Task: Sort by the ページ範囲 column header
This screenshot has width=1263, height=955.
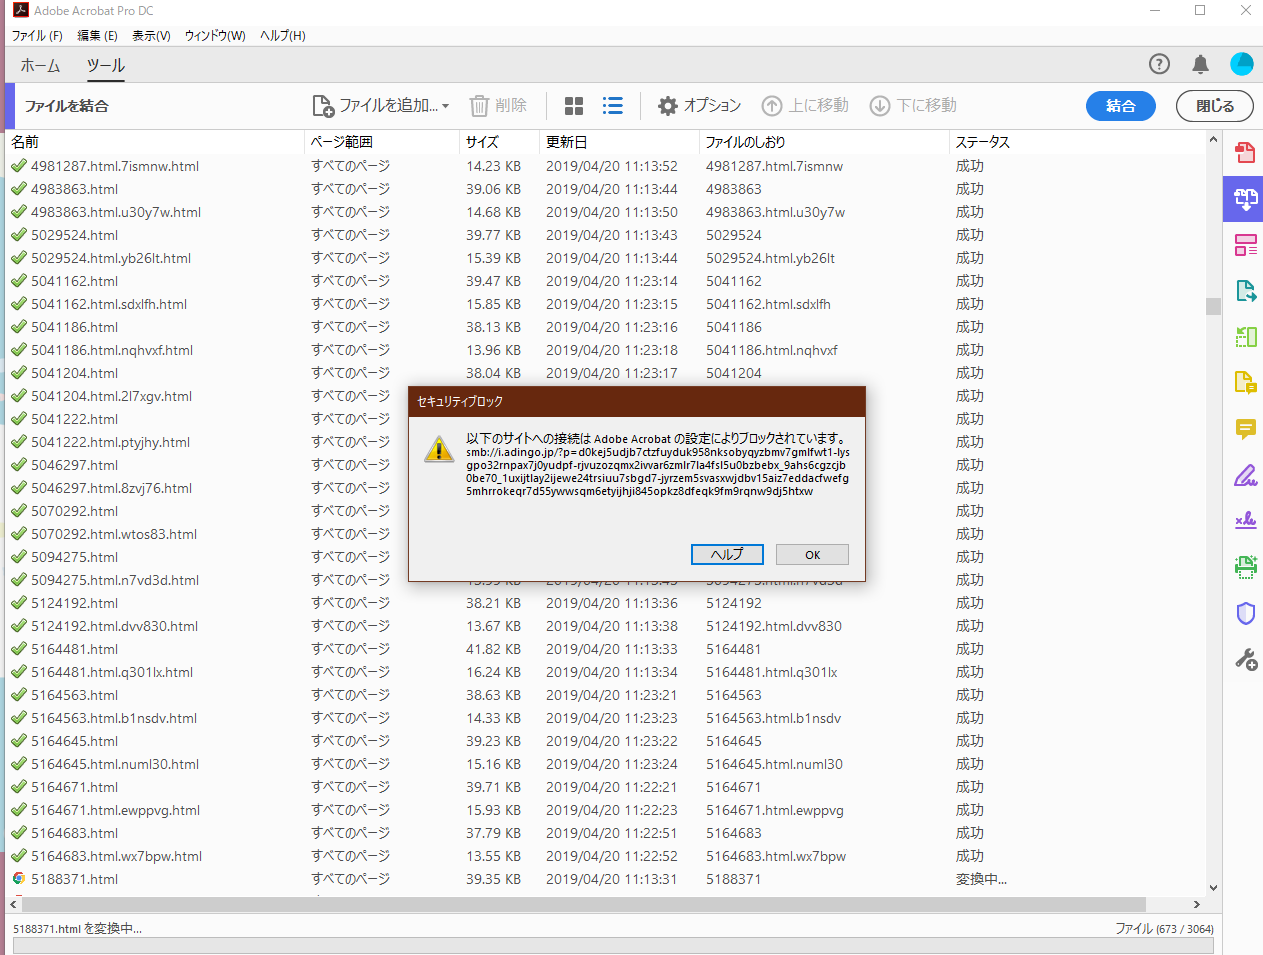Action: (x=381, y=142)
